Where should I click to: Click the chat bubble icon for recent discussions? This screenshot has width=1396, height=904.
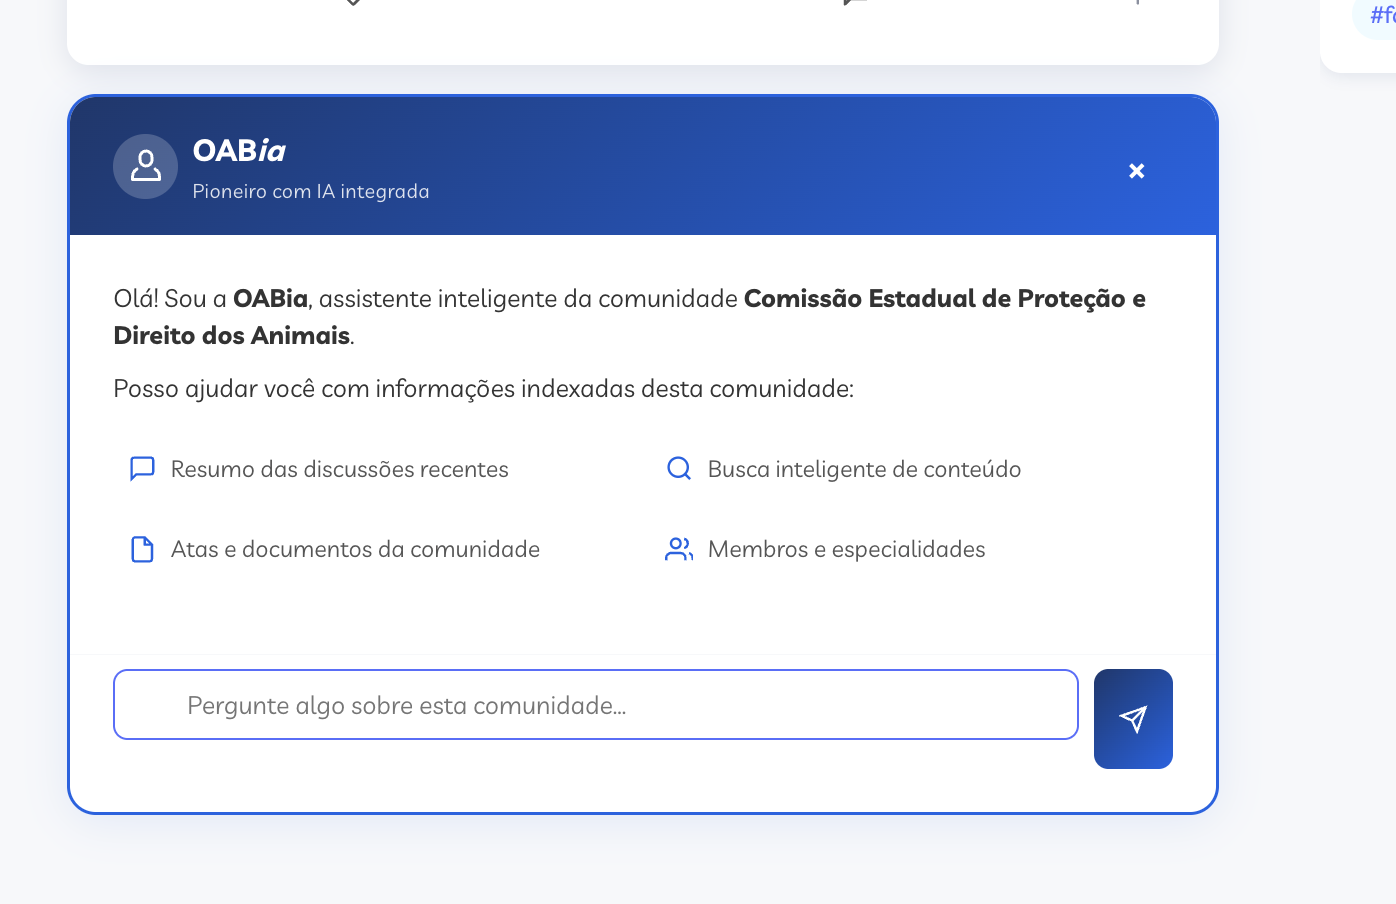coord(142,469)
